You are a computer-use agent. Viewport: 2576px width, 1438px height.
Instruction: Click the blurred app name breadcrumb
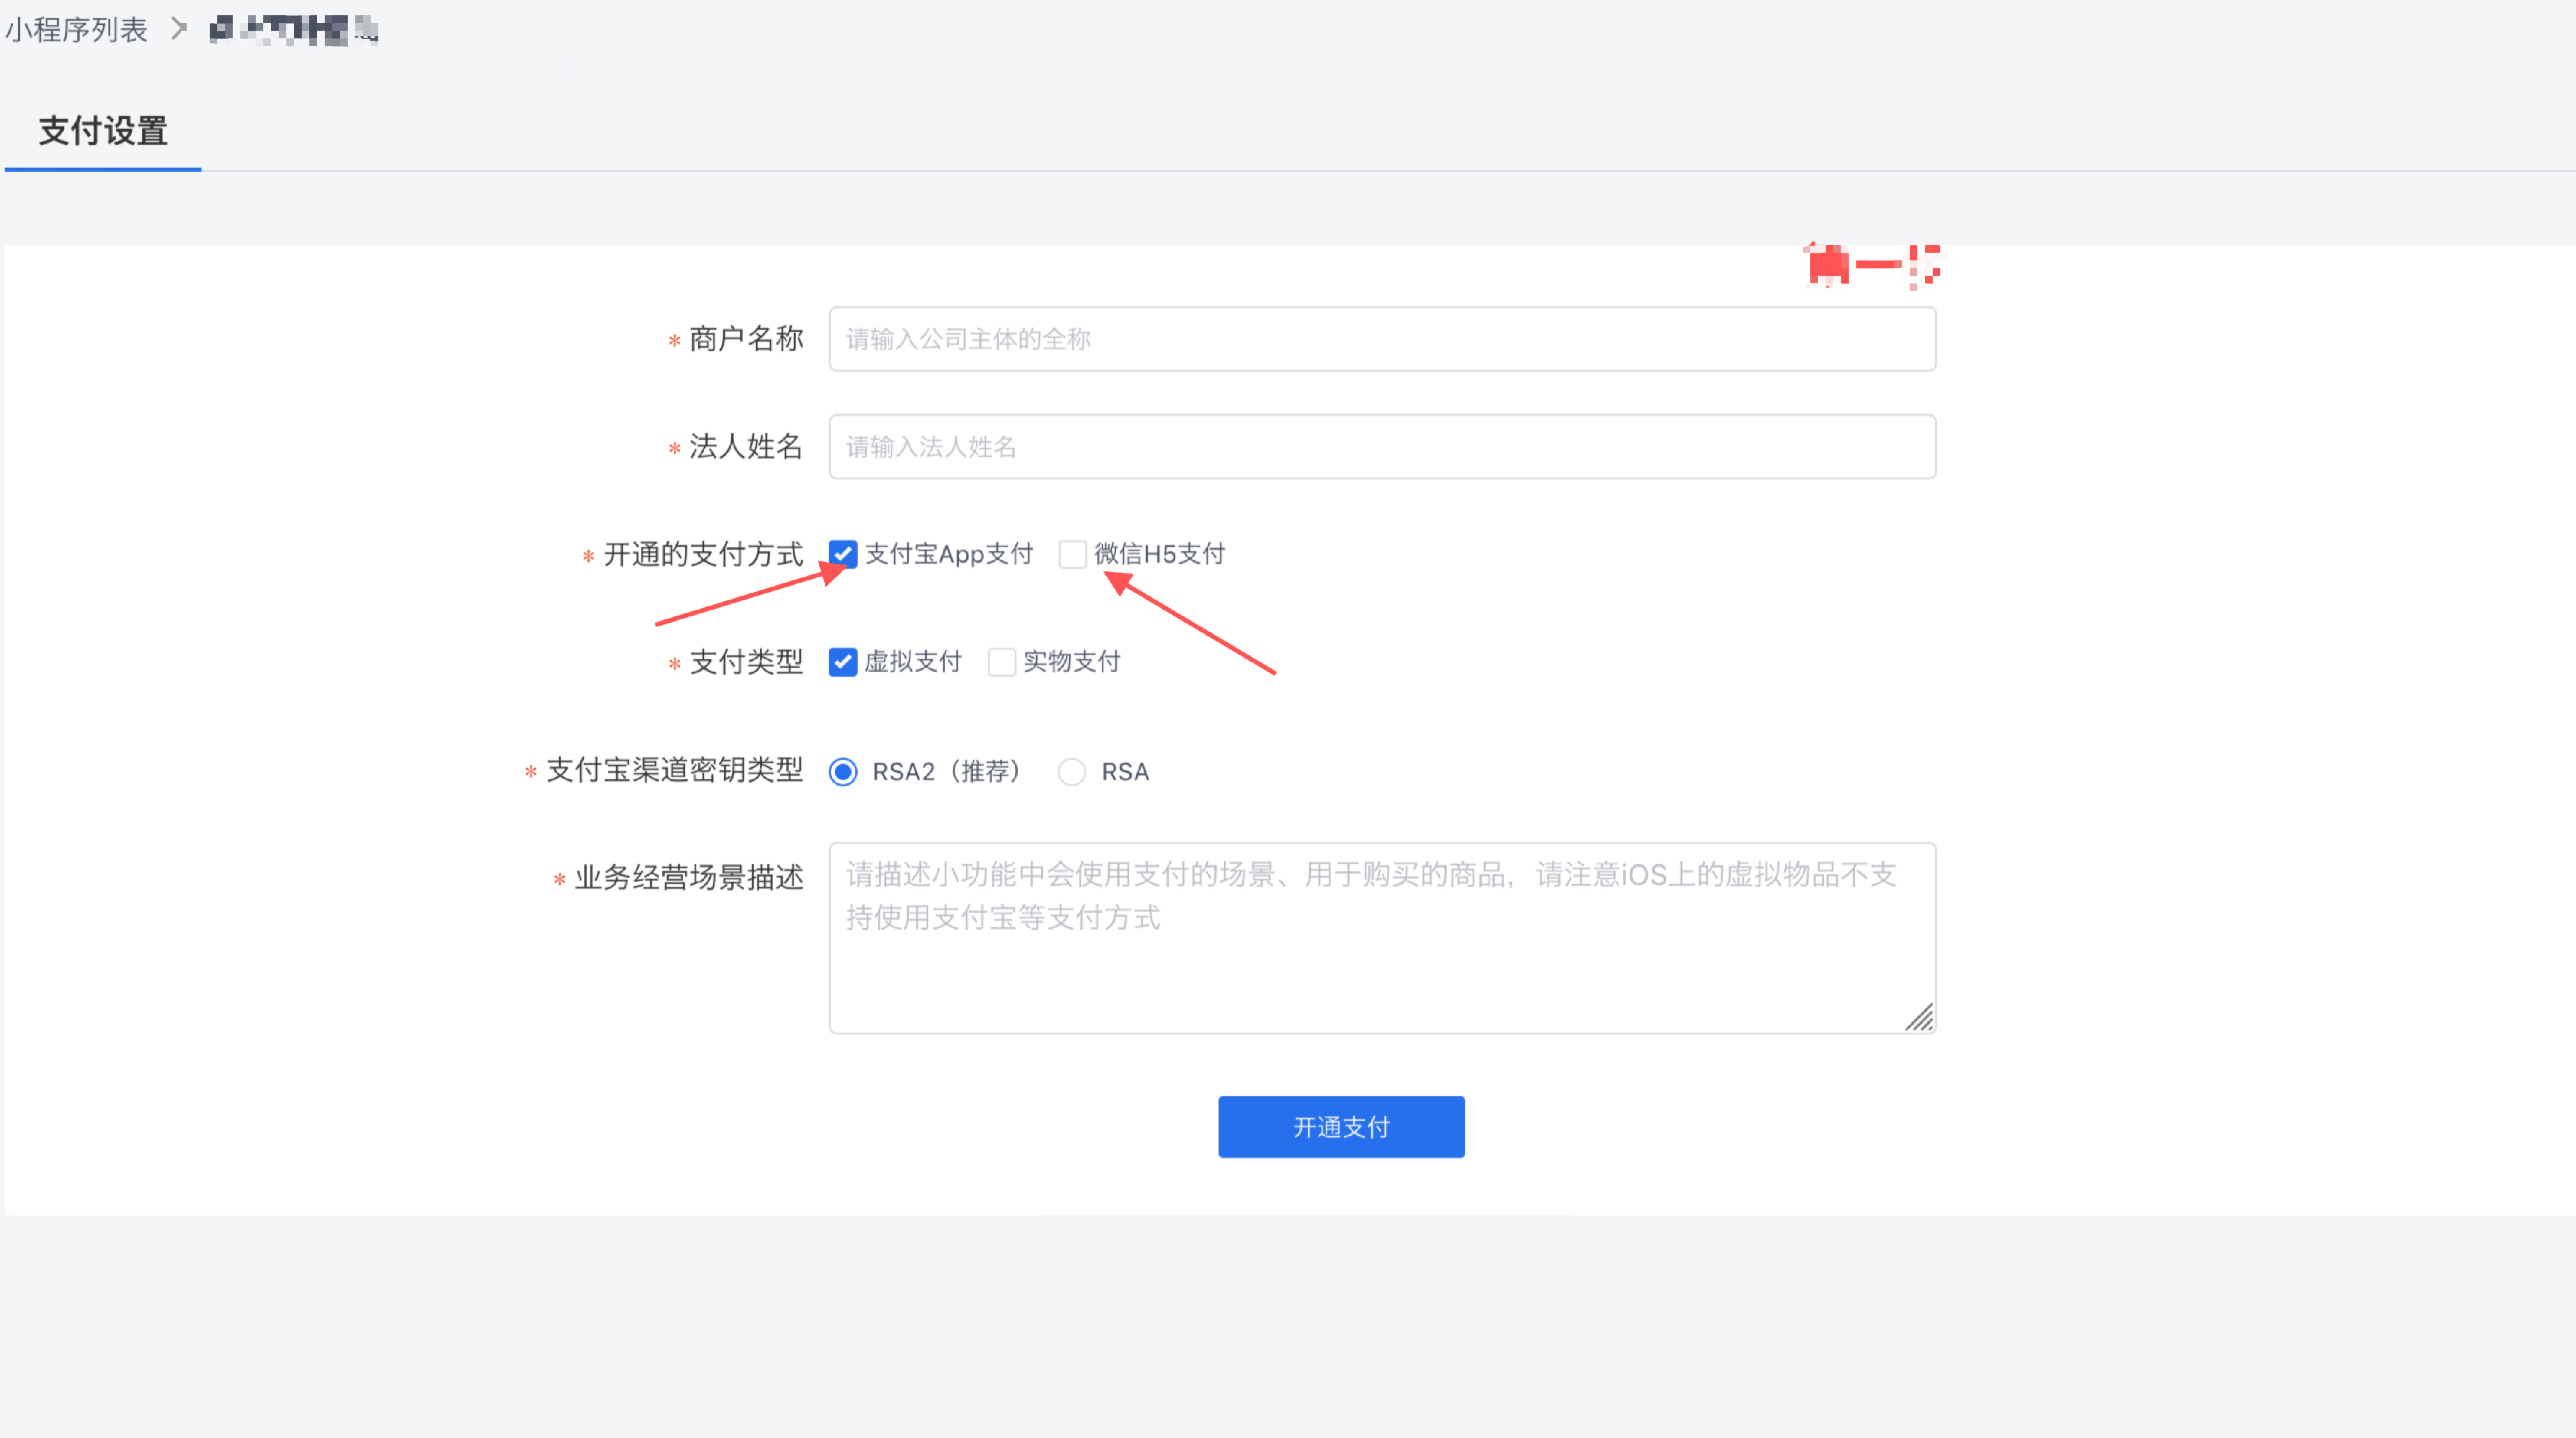pyautogui.click(x=294, y=30)
